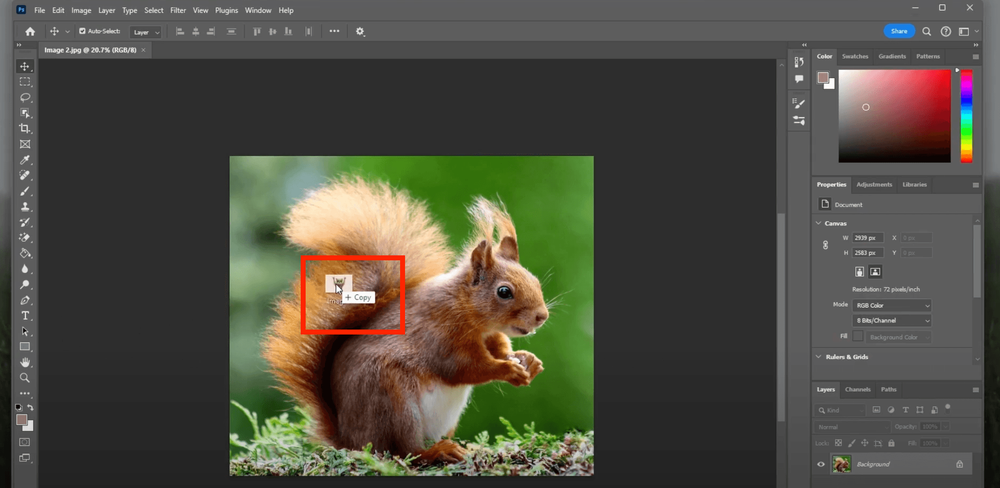Click the canvas width input field

pyautogui.click(x=865, y=238)
